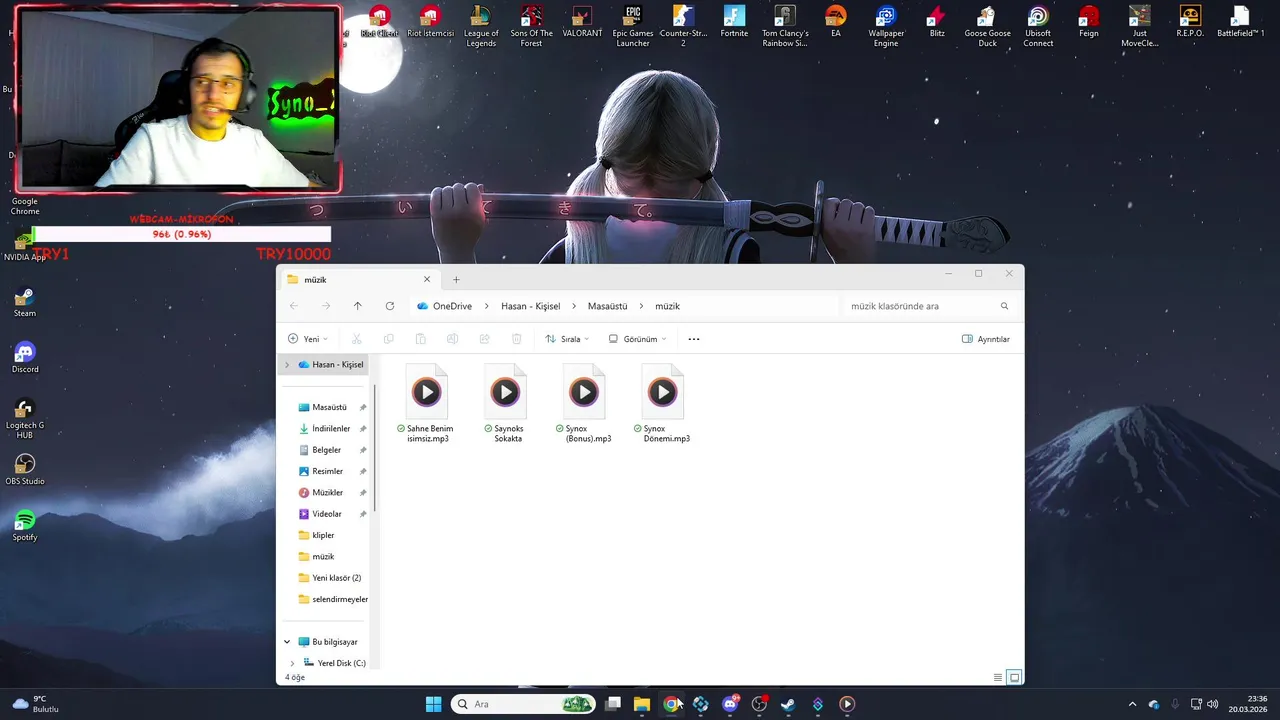Screen dimensions: 1280x720
Task: Select Synox (Bonus).mp3 file icon
Action: pos(584,392)
